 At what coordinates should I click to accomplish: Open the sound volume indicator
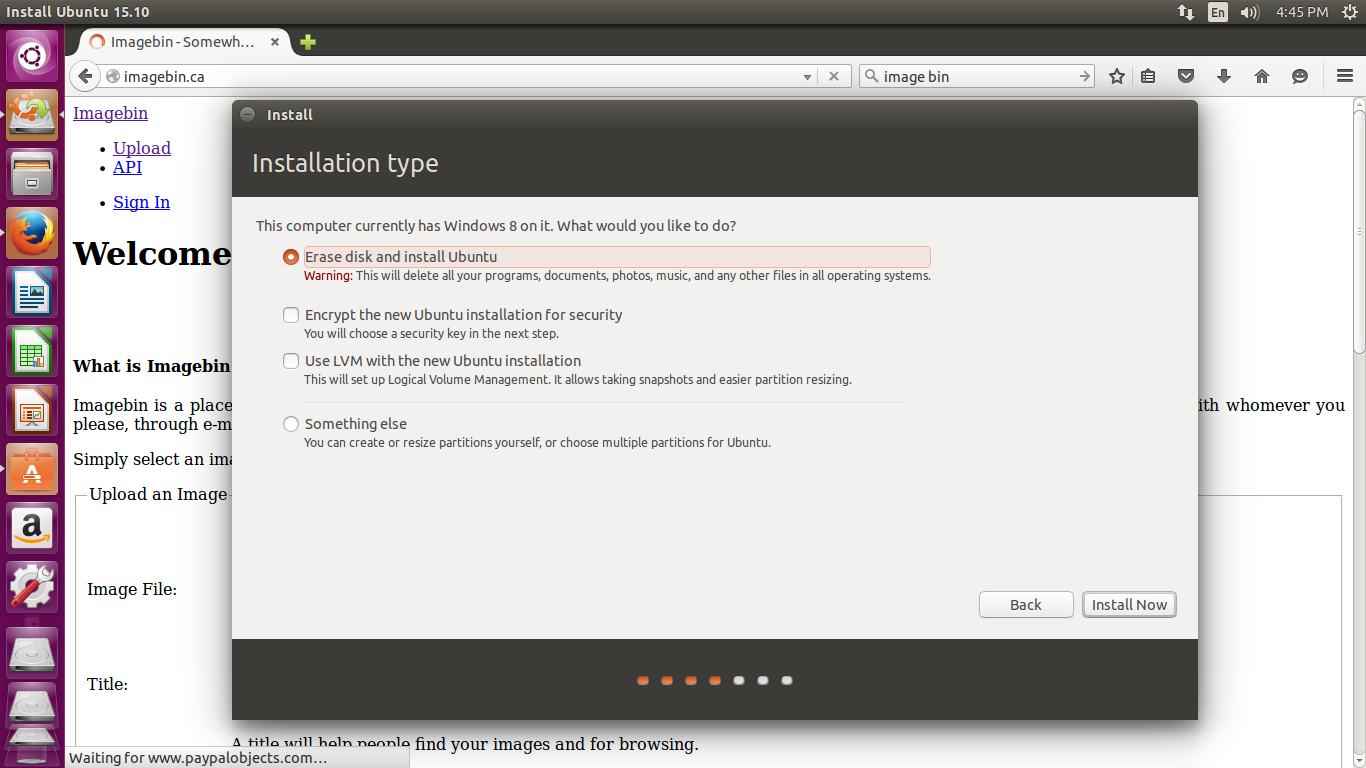click(1249, 12)
